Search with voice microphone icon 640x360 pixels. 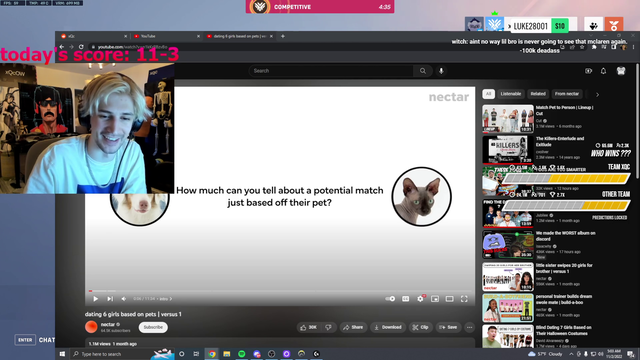tap(441, 71)
